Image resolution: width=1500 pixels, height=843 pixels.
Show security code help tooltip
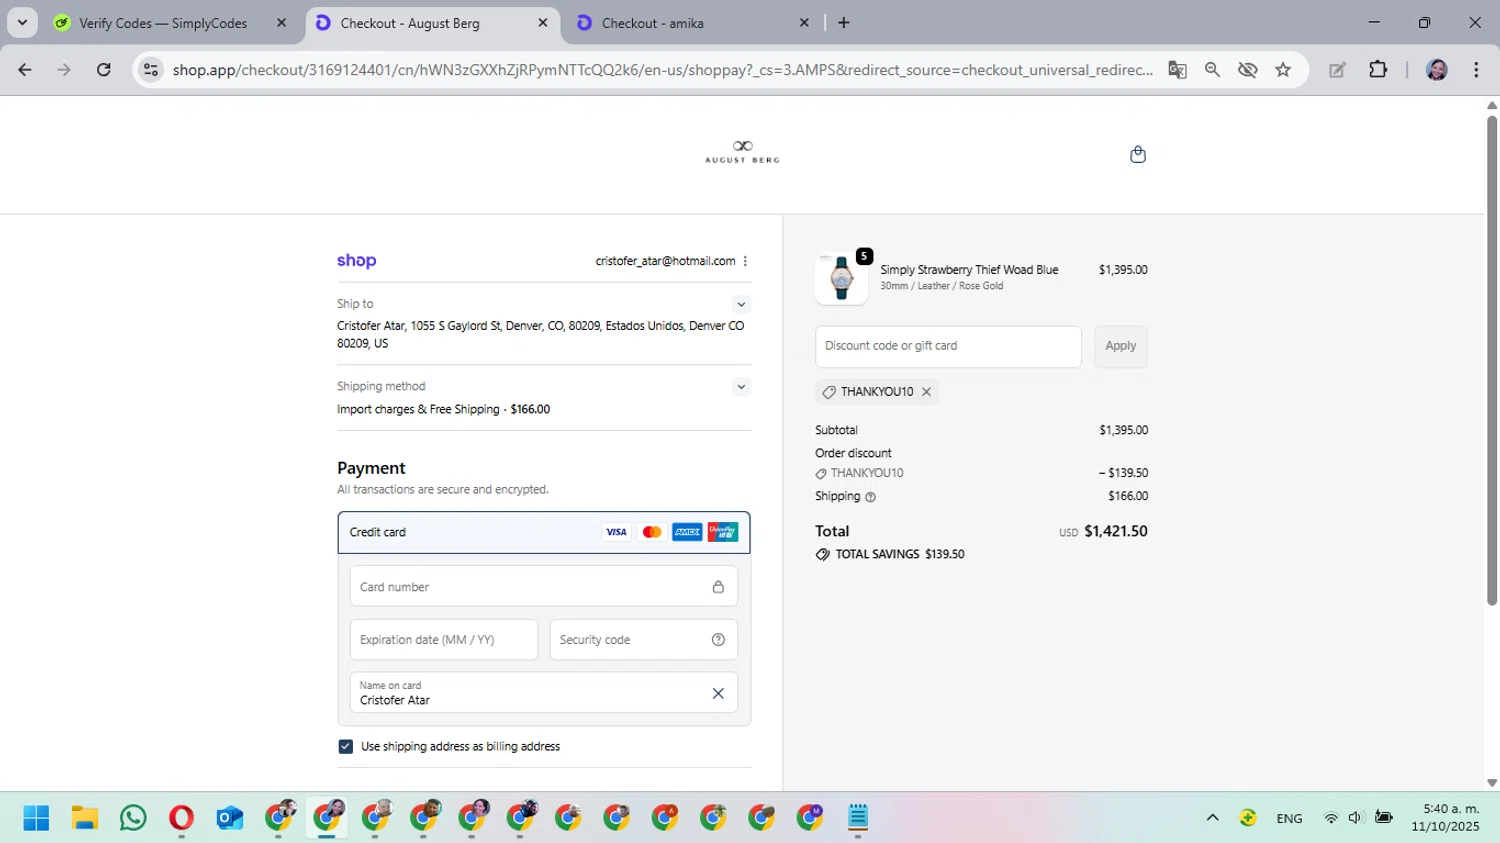click(x=718, y=640)
